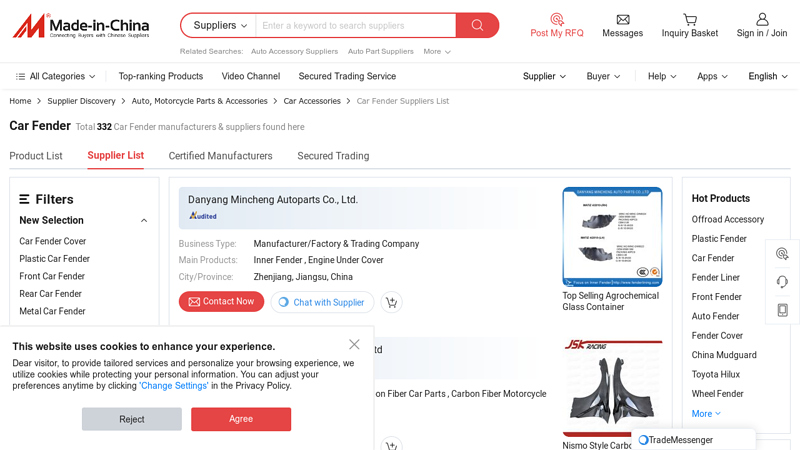Click the Contact Now button
The width and height of the screenshot is (800, 450).
(x=221, y=302)
